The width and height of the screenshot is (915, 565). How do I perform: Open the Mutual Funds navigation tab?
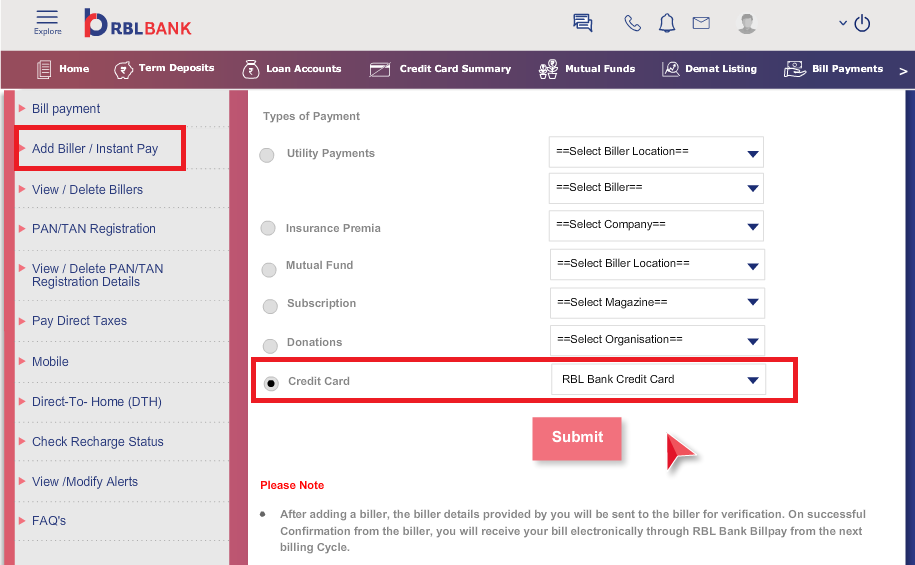point(586,69)
